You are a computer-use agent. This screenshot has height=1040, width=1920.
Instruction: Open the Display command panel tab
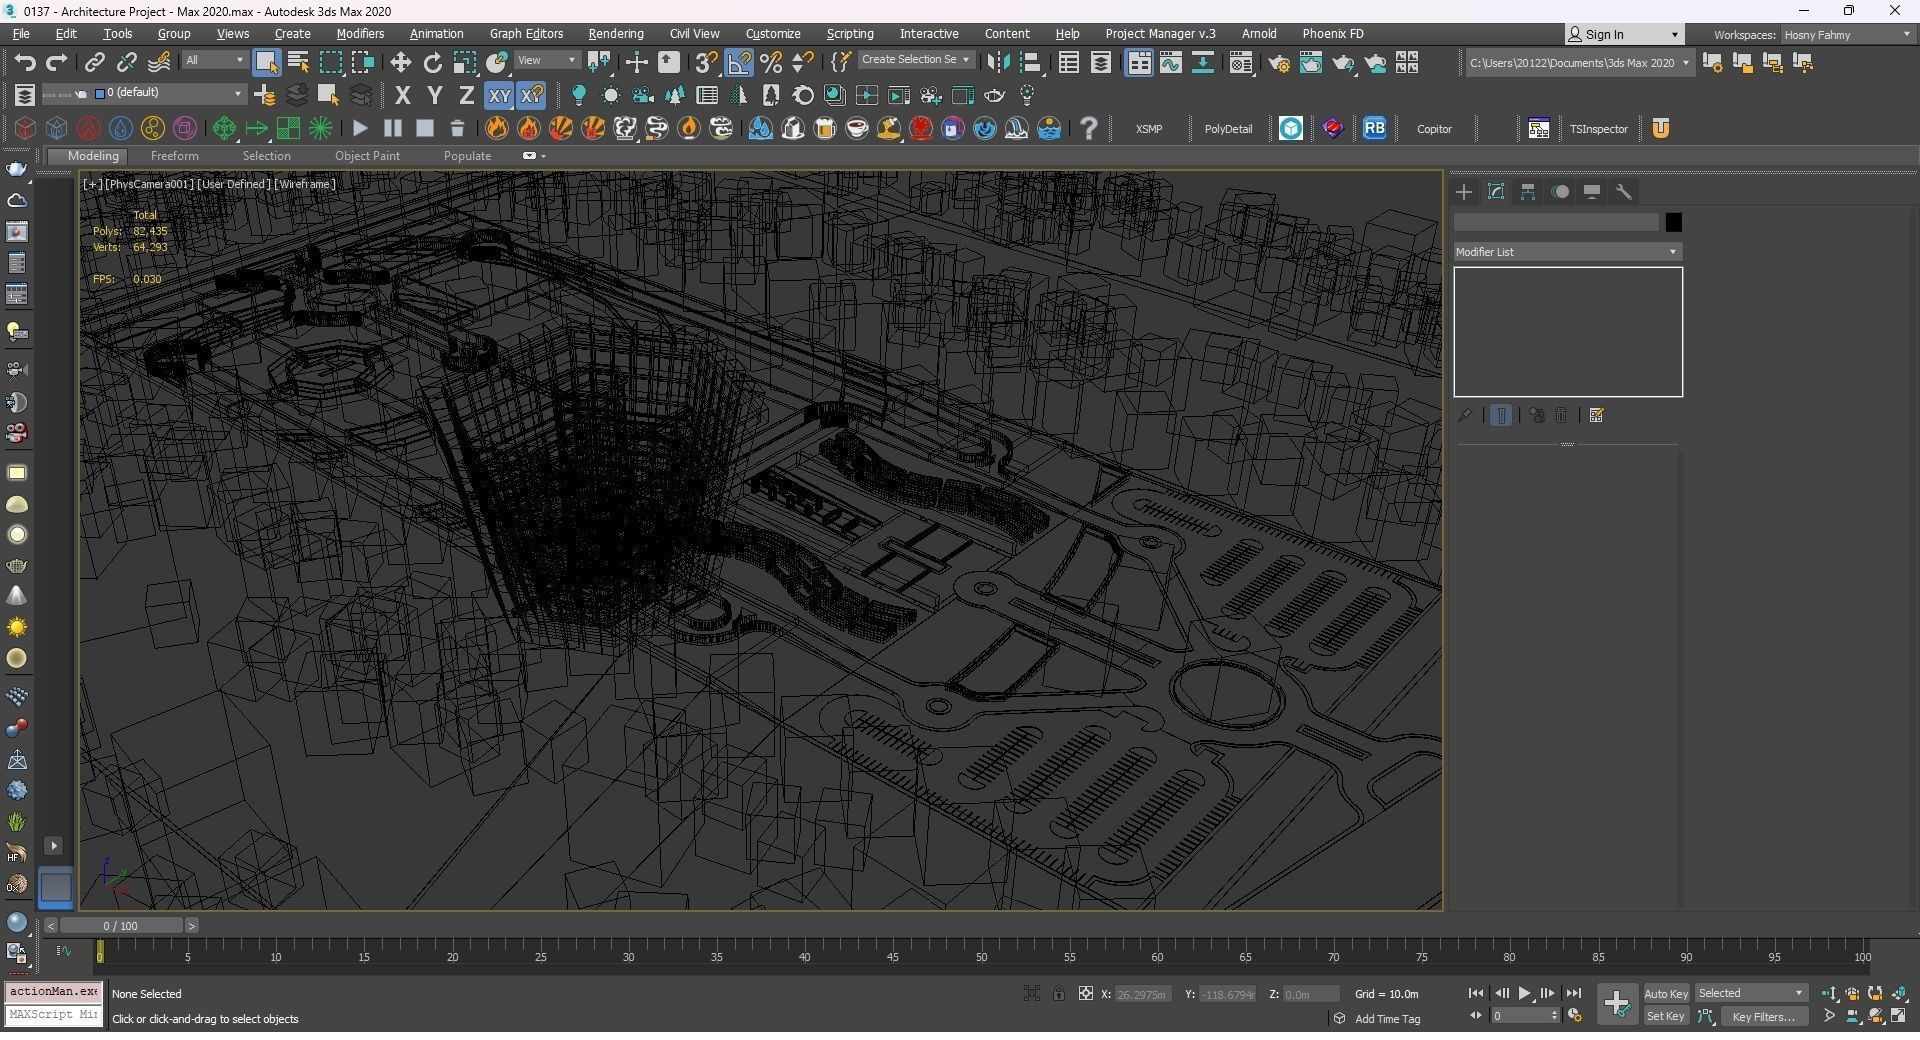1592,192
